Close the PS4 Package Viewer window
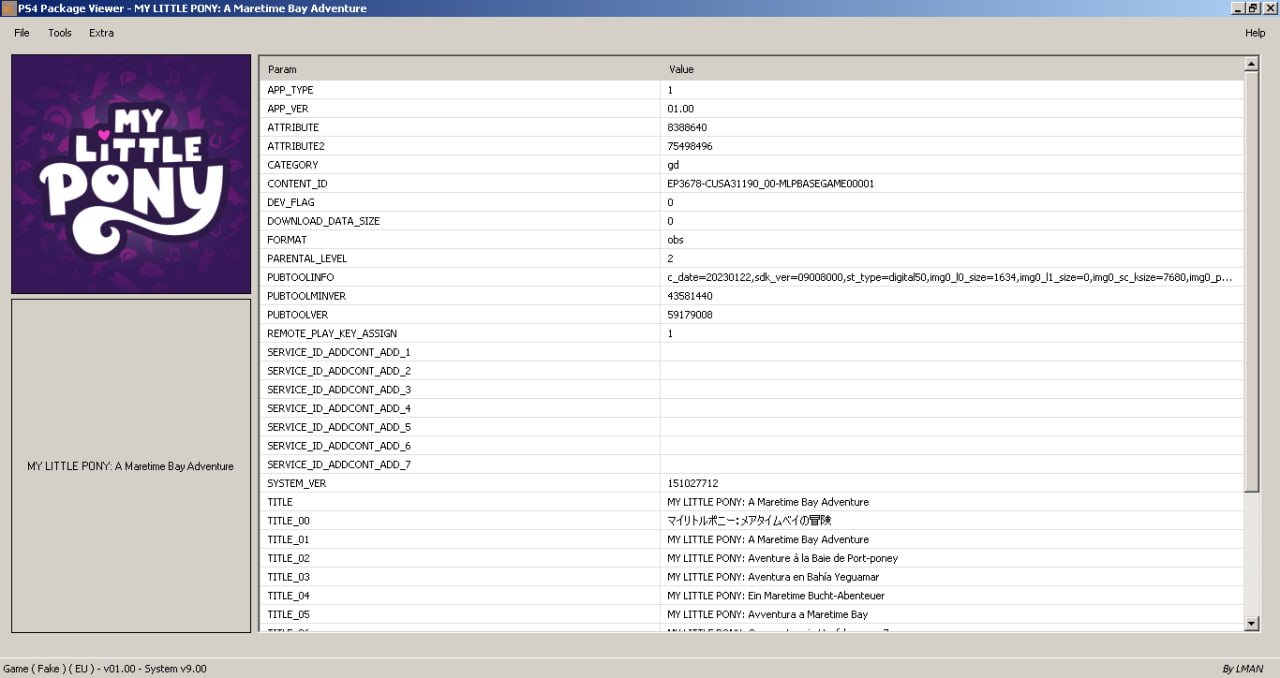1280x678 pixels. [x=1269, y=8]
